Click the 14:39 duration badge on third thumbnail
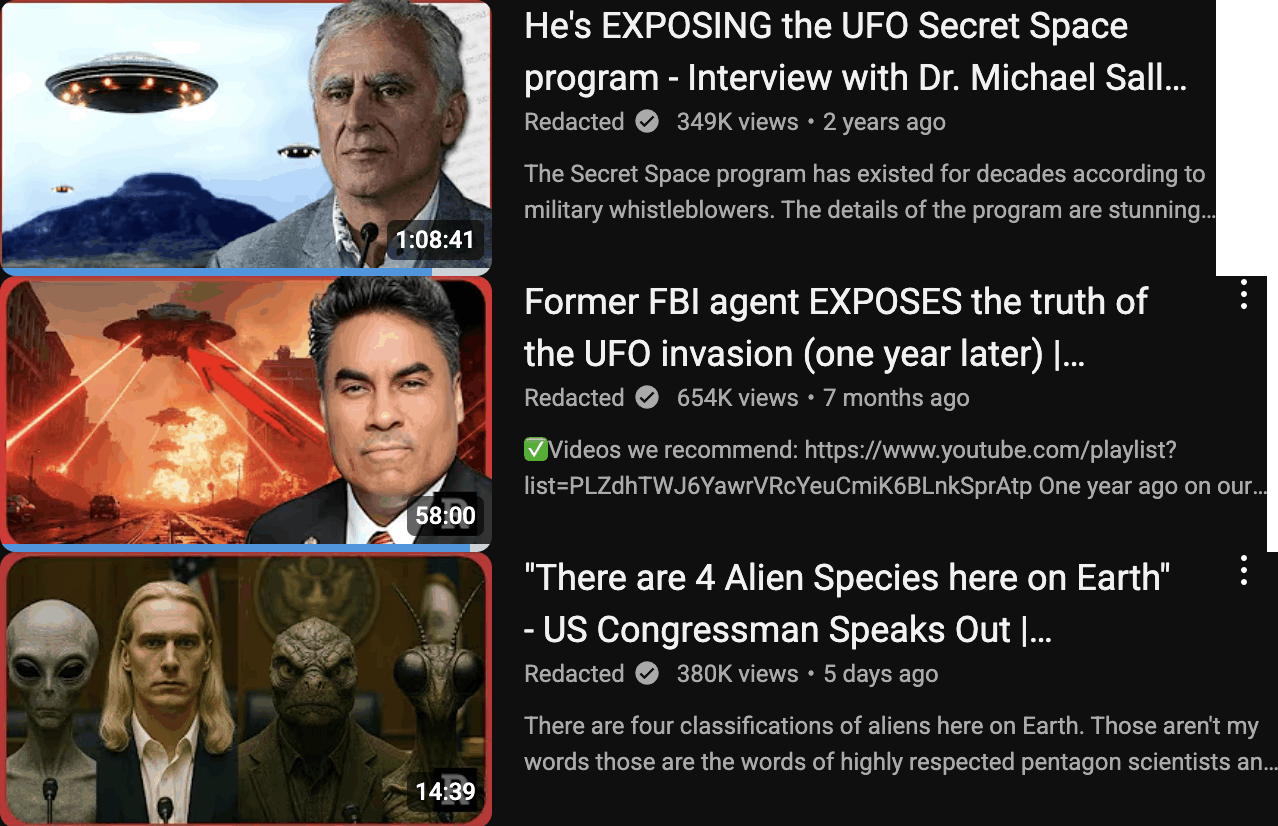The height and width of the screenshot is (826, 1278). coord(446,792)
